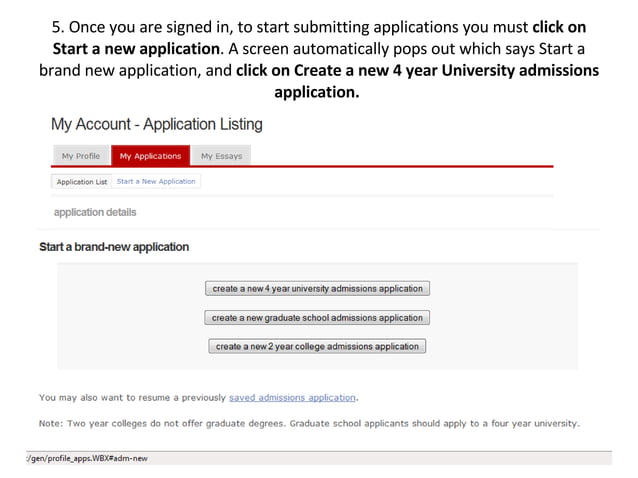Open the saved admissions application link

coord(292,397)
